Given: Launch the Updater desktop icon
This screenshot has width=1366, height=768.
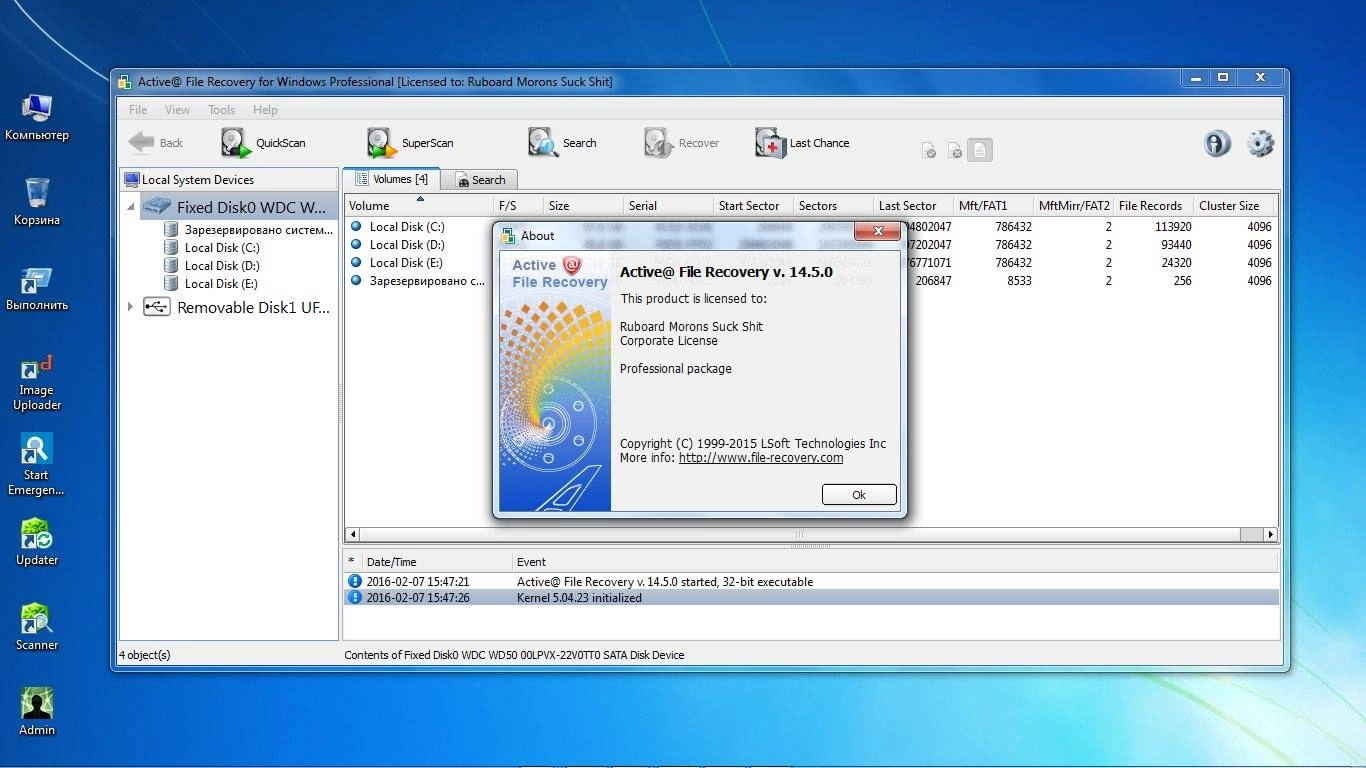Looking at the screenshot, I should tap(37, 542).
